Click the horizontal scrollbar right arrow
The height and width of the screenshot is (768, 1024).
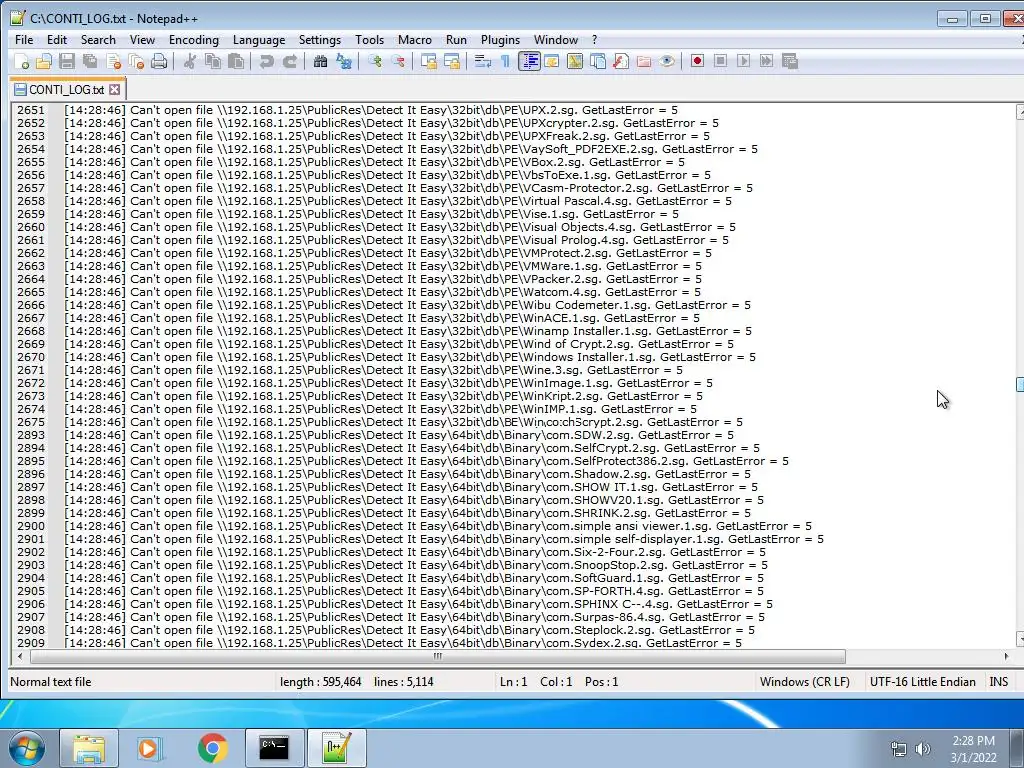tap(1006, 656)
